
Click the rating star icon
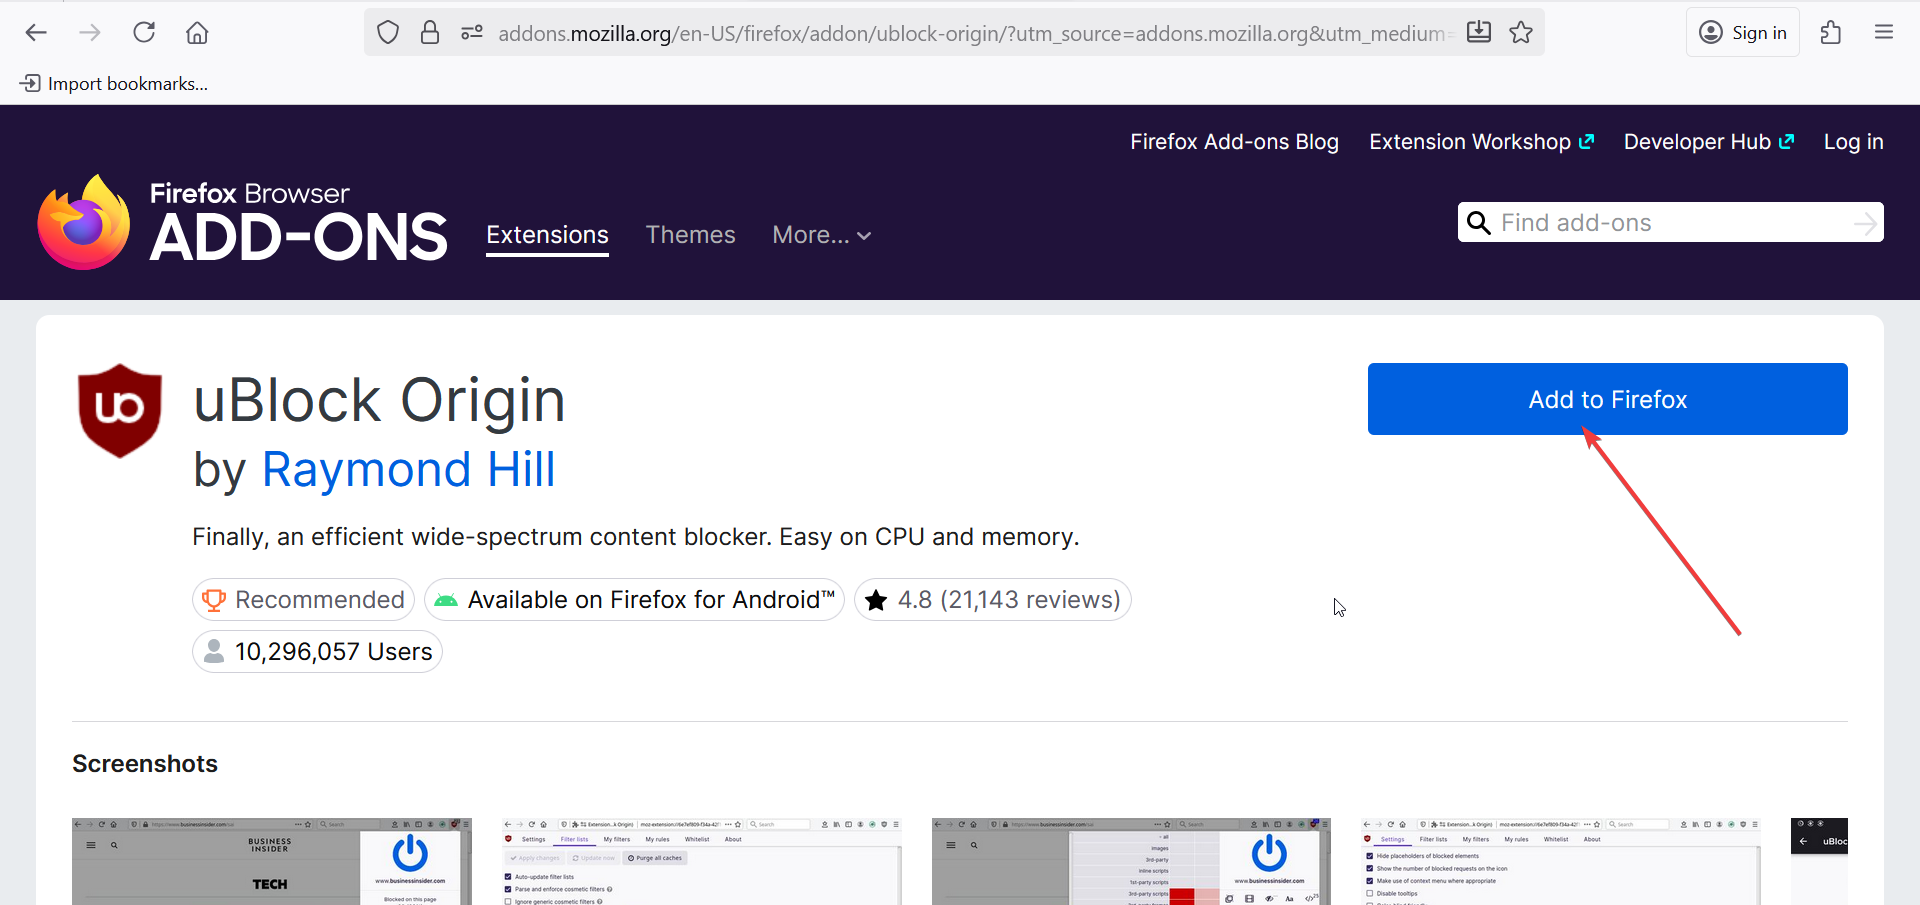876,600
